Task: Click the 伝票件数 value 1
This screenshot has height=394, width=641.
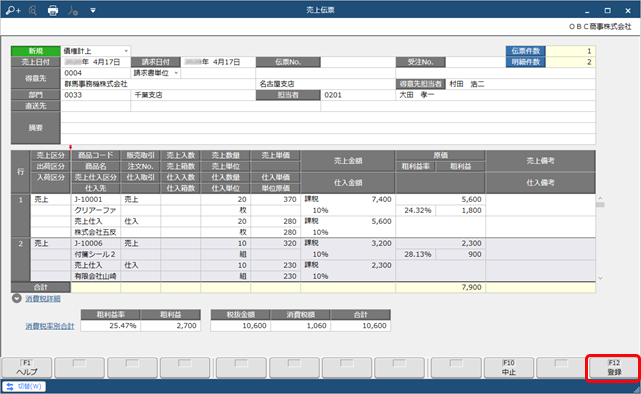Action: 571,51
